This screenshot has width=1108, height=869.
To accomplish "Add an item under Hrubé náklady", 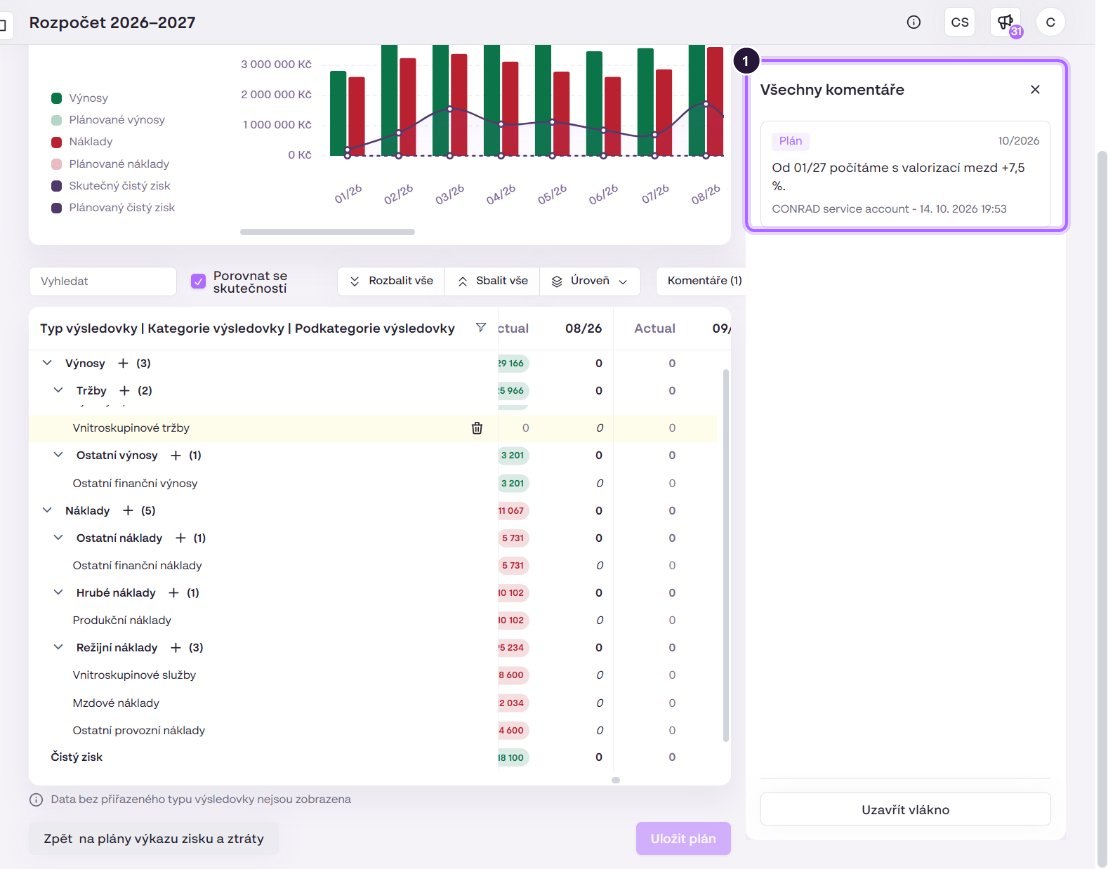I will coord(173,593).
